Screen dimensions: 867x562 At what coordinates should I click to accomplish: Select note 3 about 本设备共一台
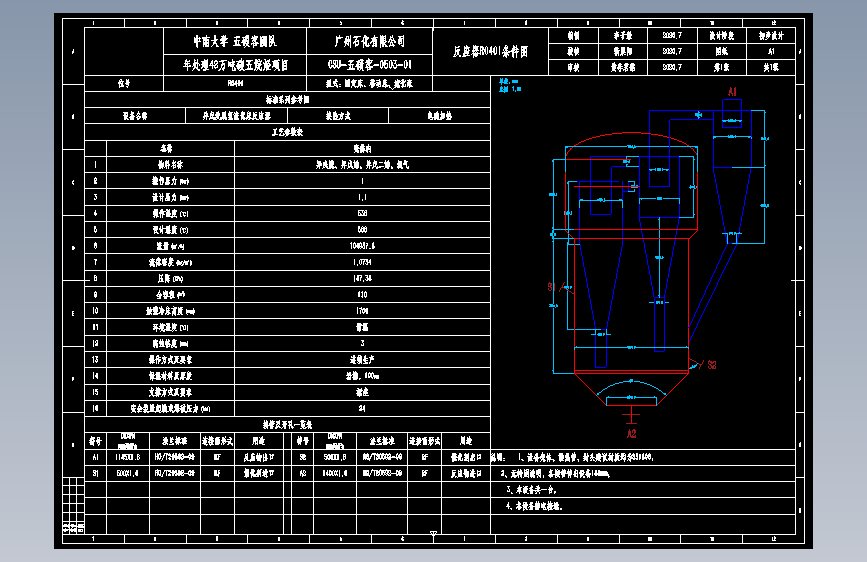531,490
